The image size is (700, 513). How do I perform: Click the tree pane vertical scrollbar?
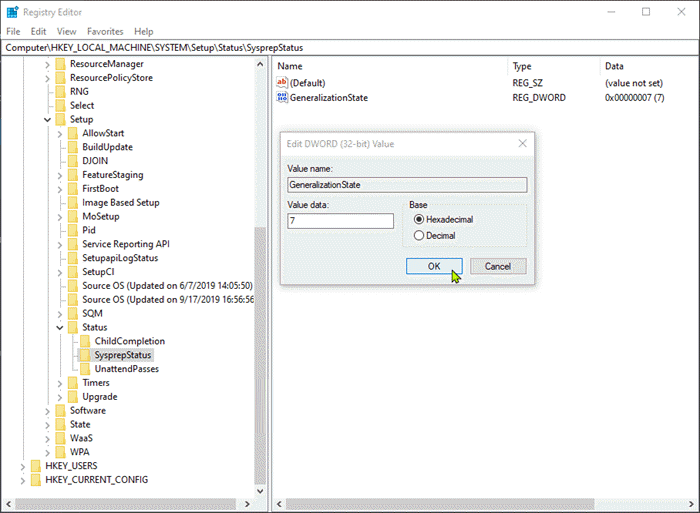coord(261,300)
